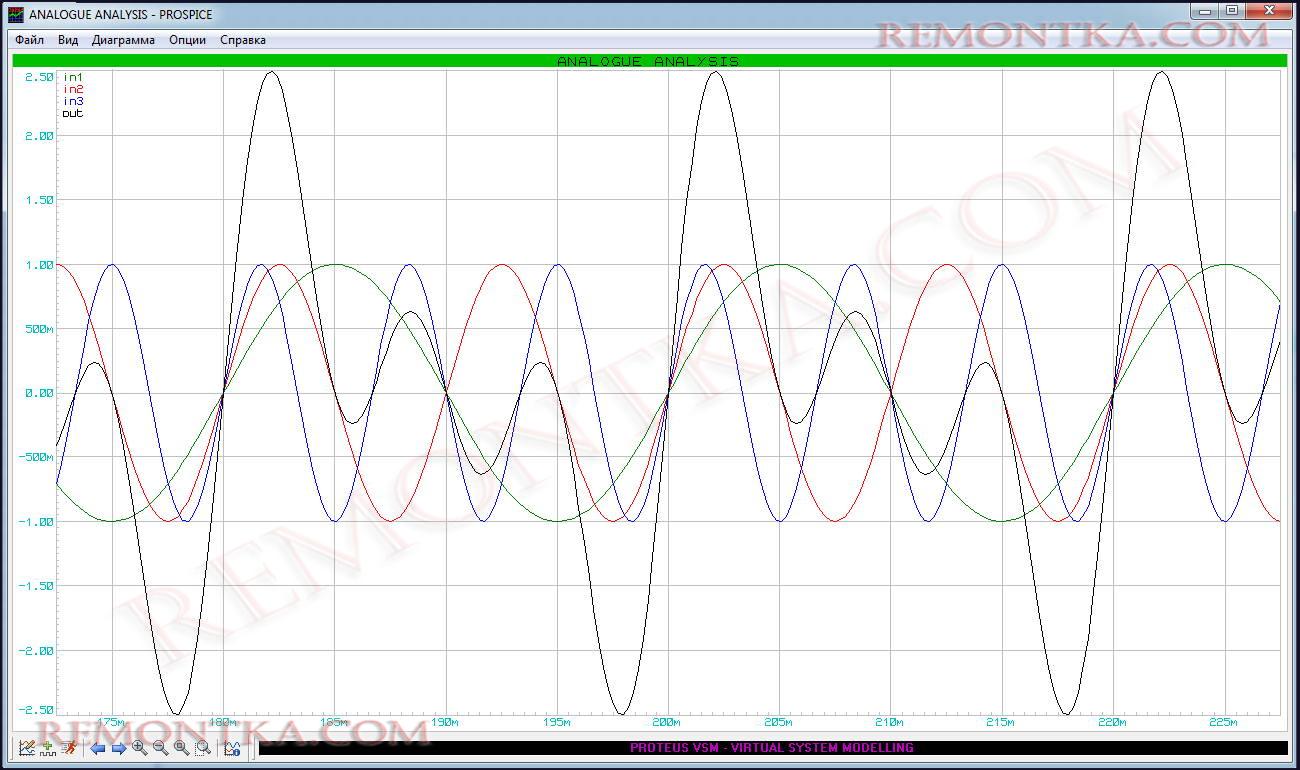Click the green ANALOGUE ANALYSIS graph title bar
Image resolution: width=1300 pixels, height=770 pixels.
tap(649, 61)
